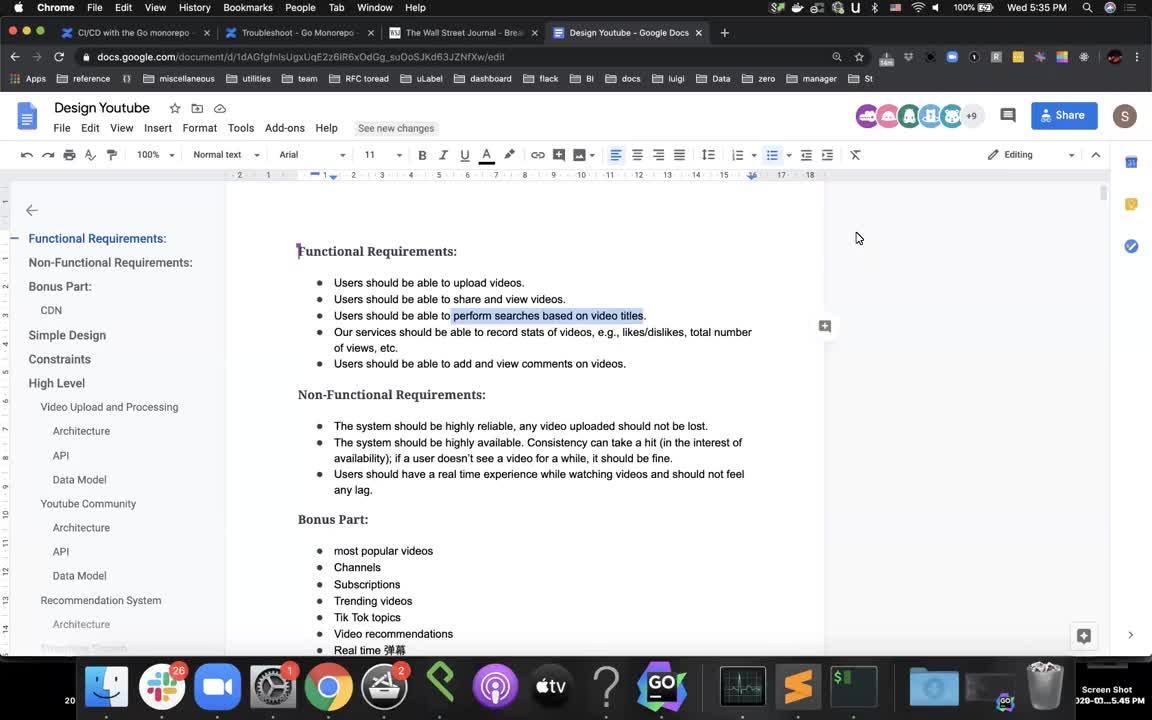Open the highlight color picker

(x=509, y=155)
